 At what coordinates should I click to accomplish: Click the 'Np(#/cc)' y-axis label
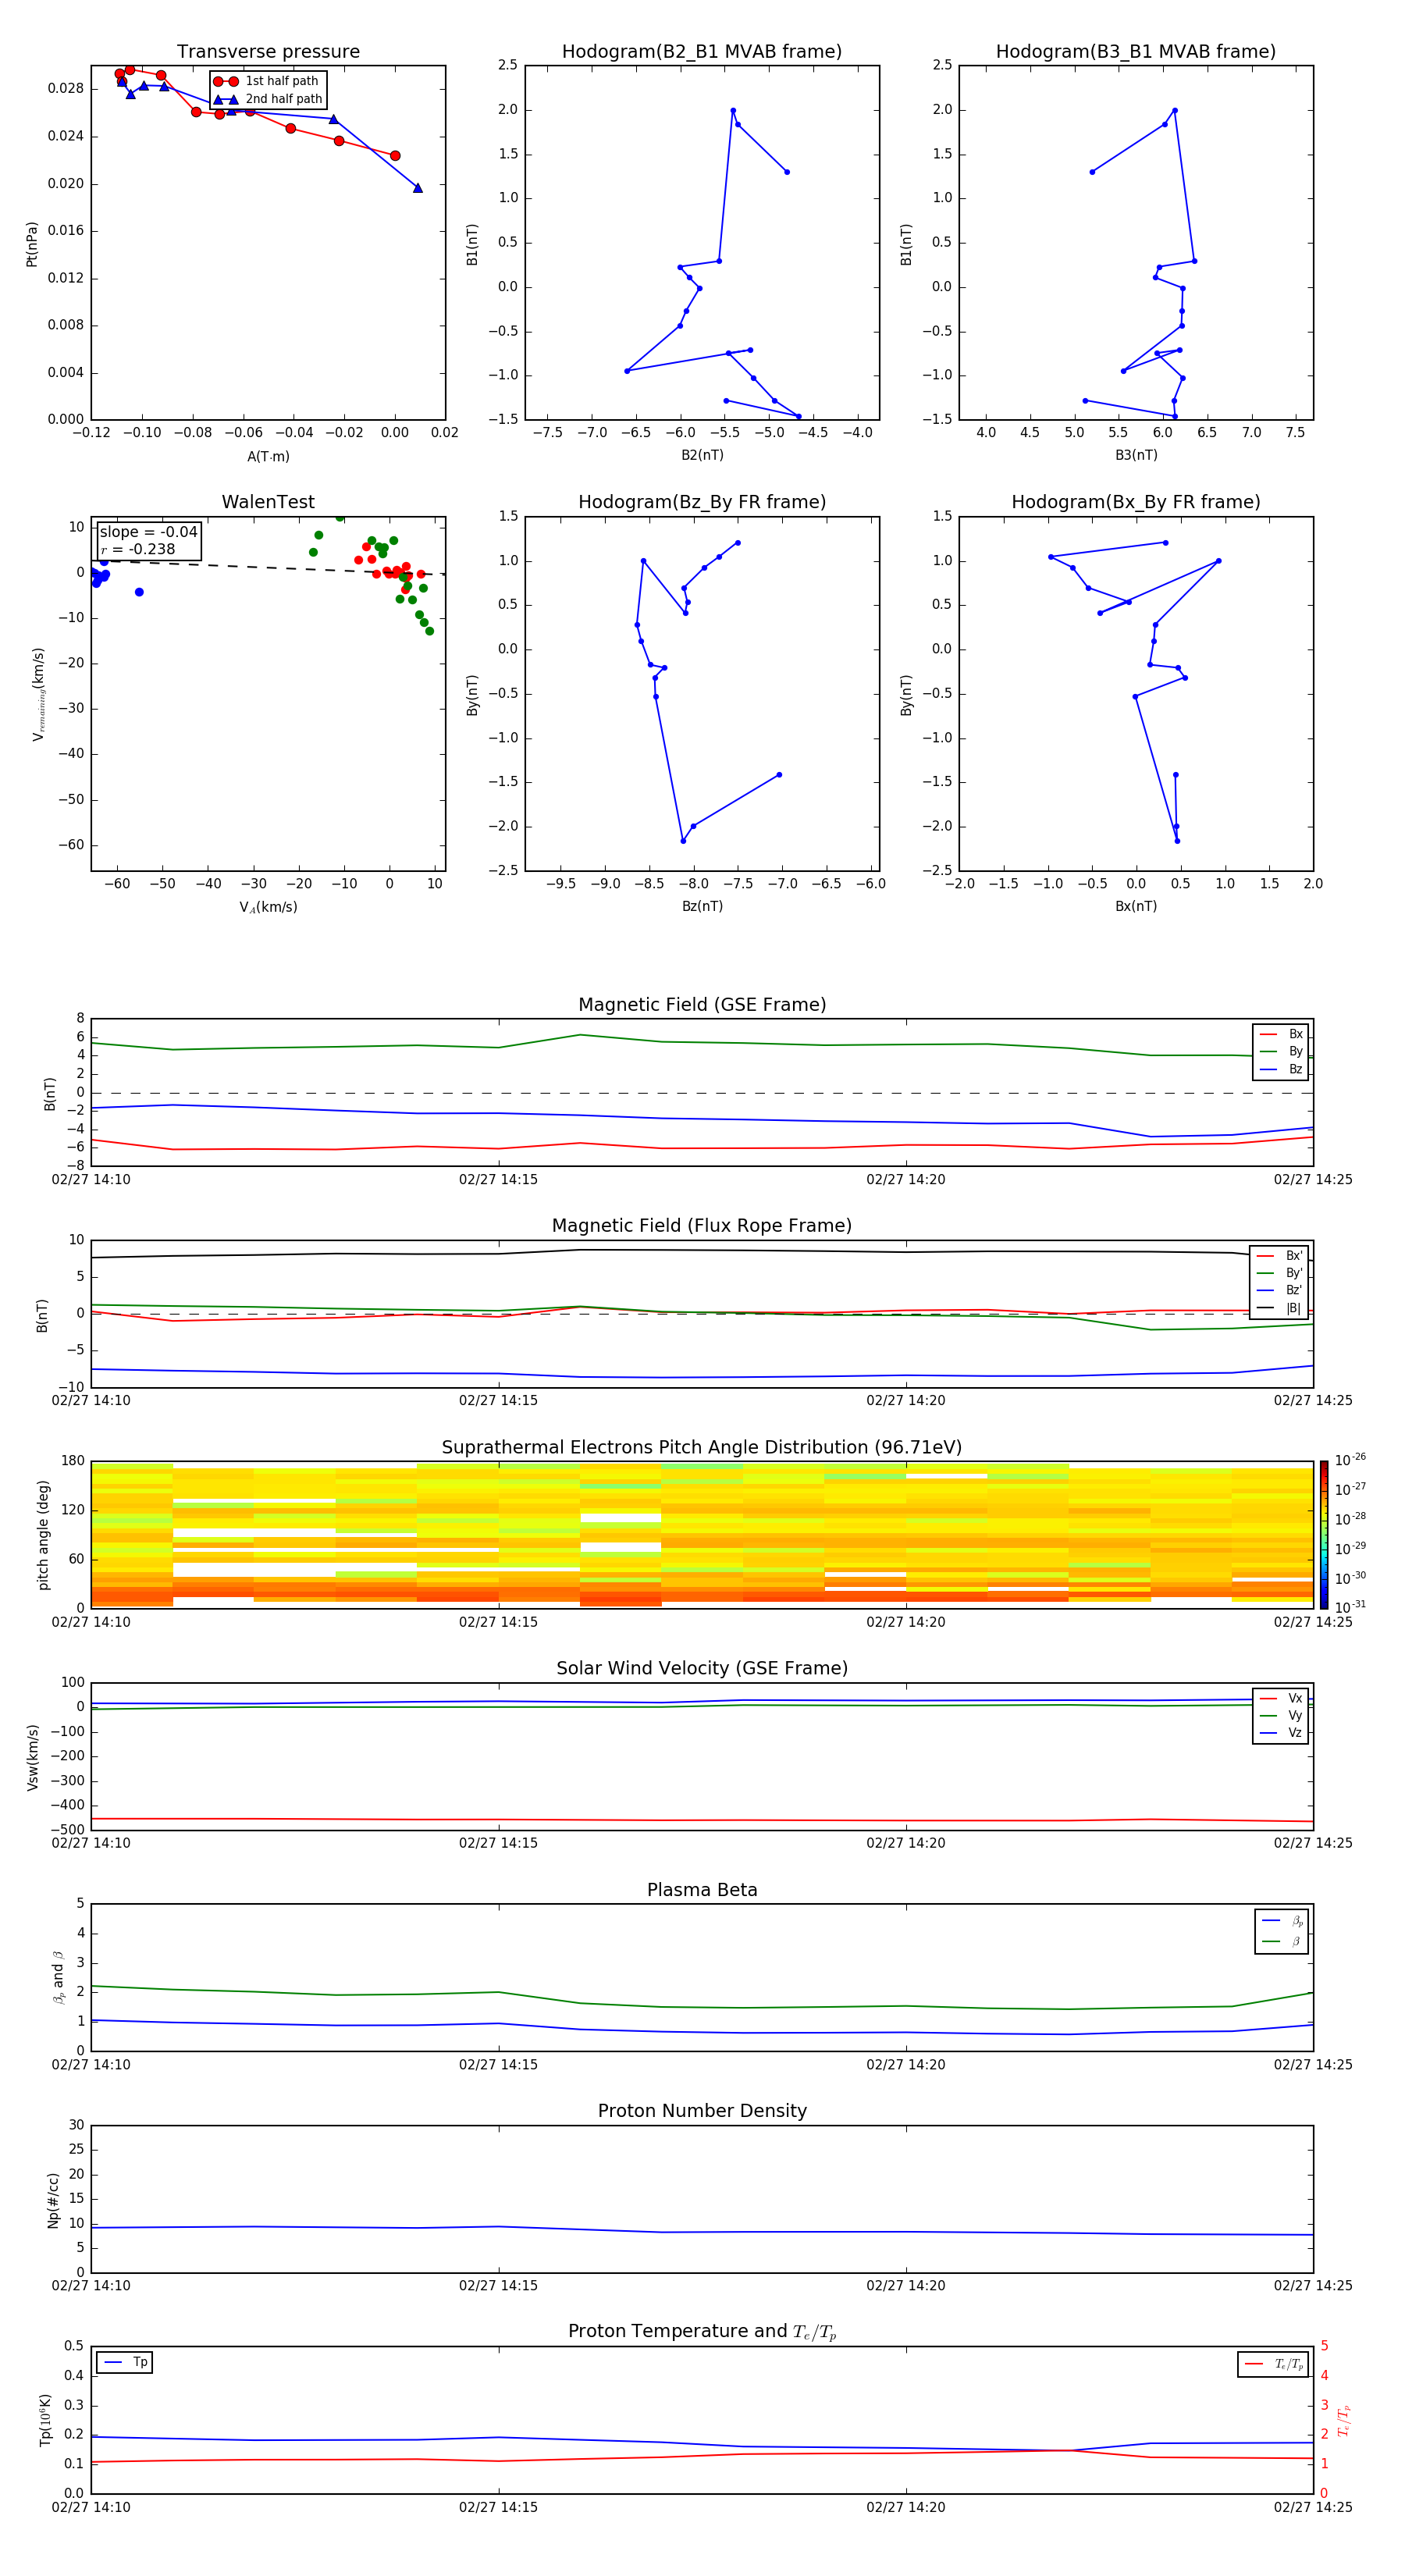53,2200
